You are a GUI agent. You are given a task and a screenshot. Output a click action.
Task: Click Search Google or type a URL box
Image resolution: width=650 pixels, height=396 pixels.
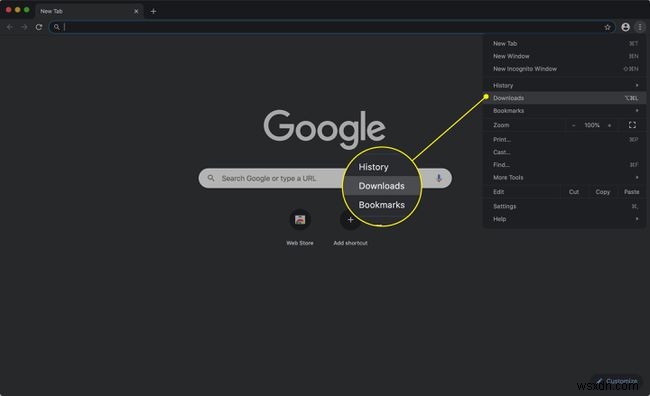pos(325,178)
